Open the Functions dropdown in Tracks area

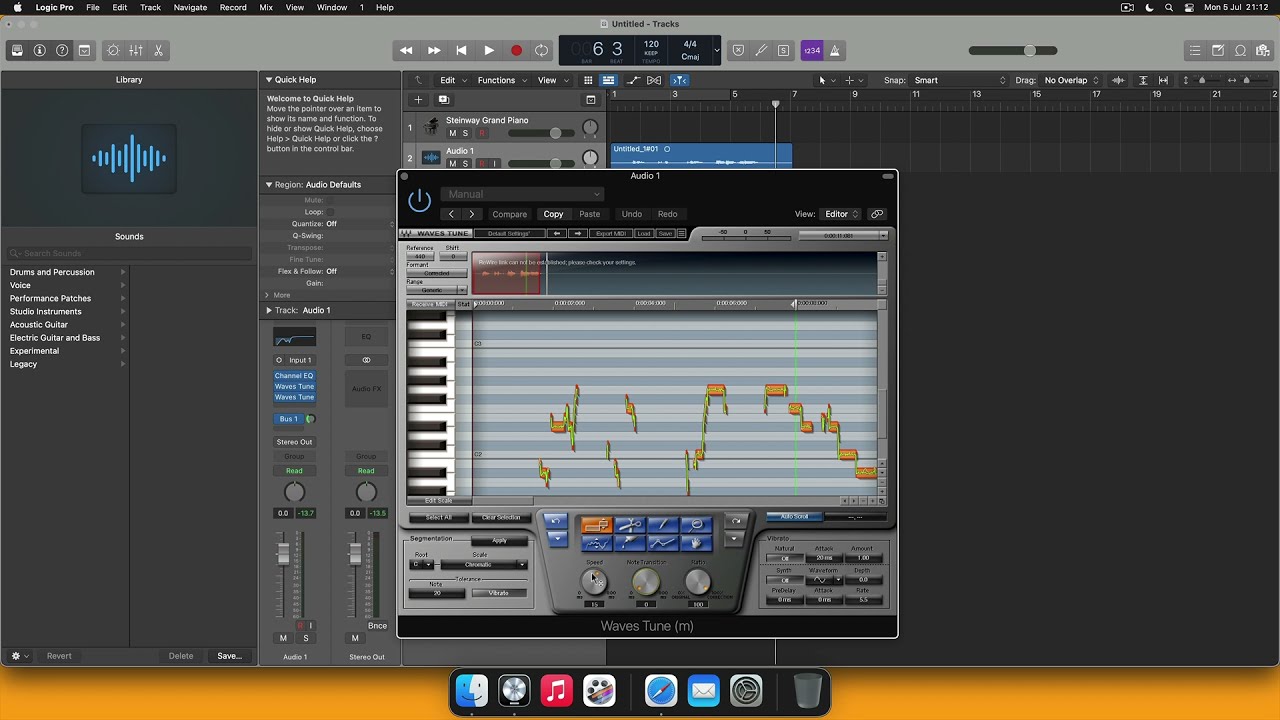[501, 80]
